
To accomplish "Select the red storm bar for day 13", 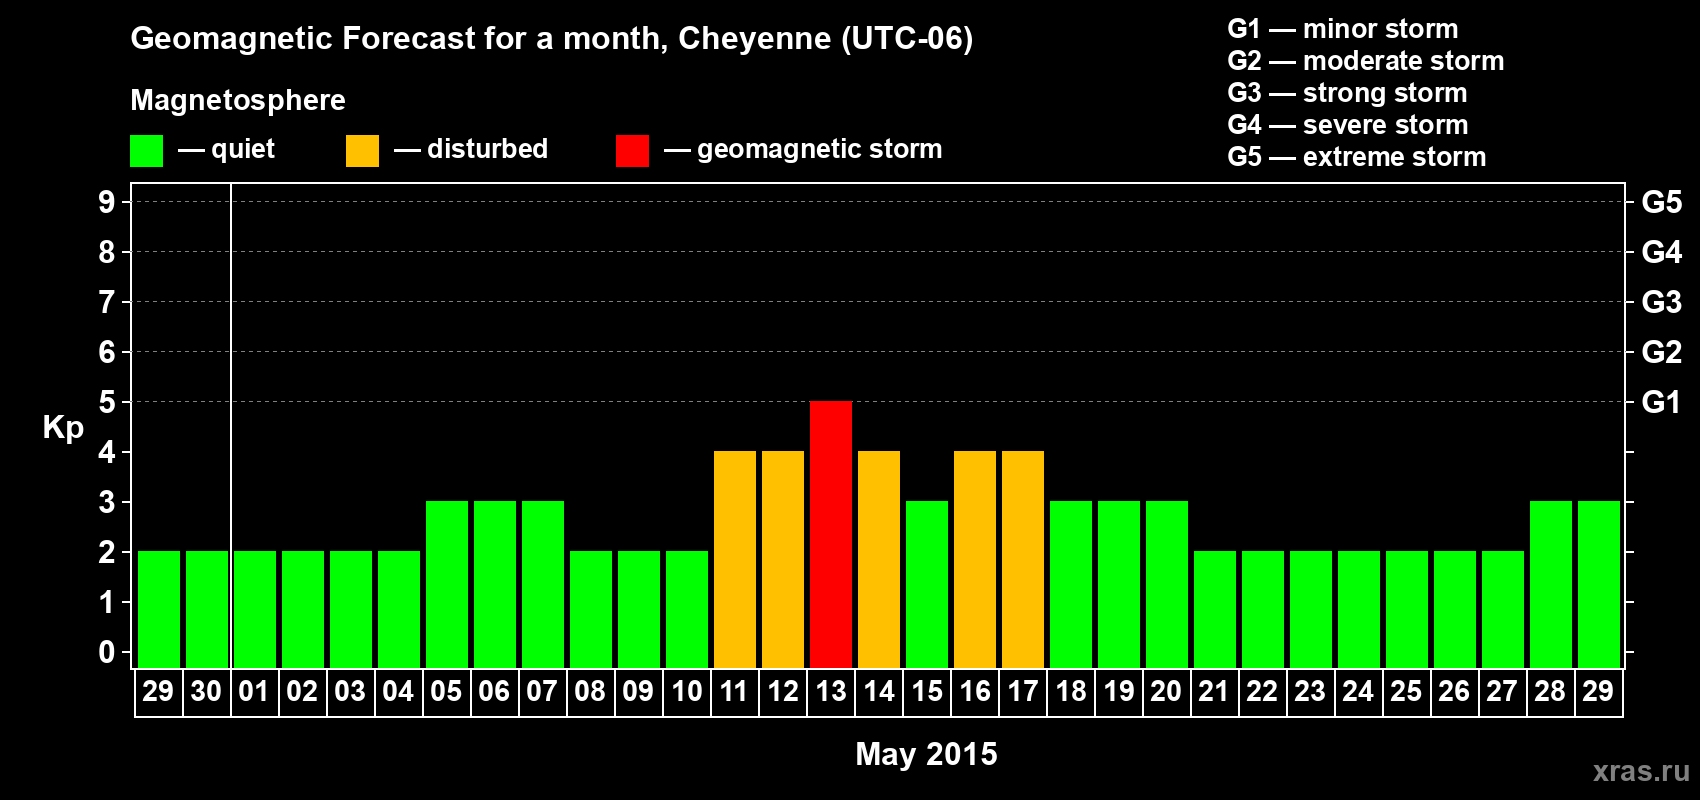I will tap(831, 534).
